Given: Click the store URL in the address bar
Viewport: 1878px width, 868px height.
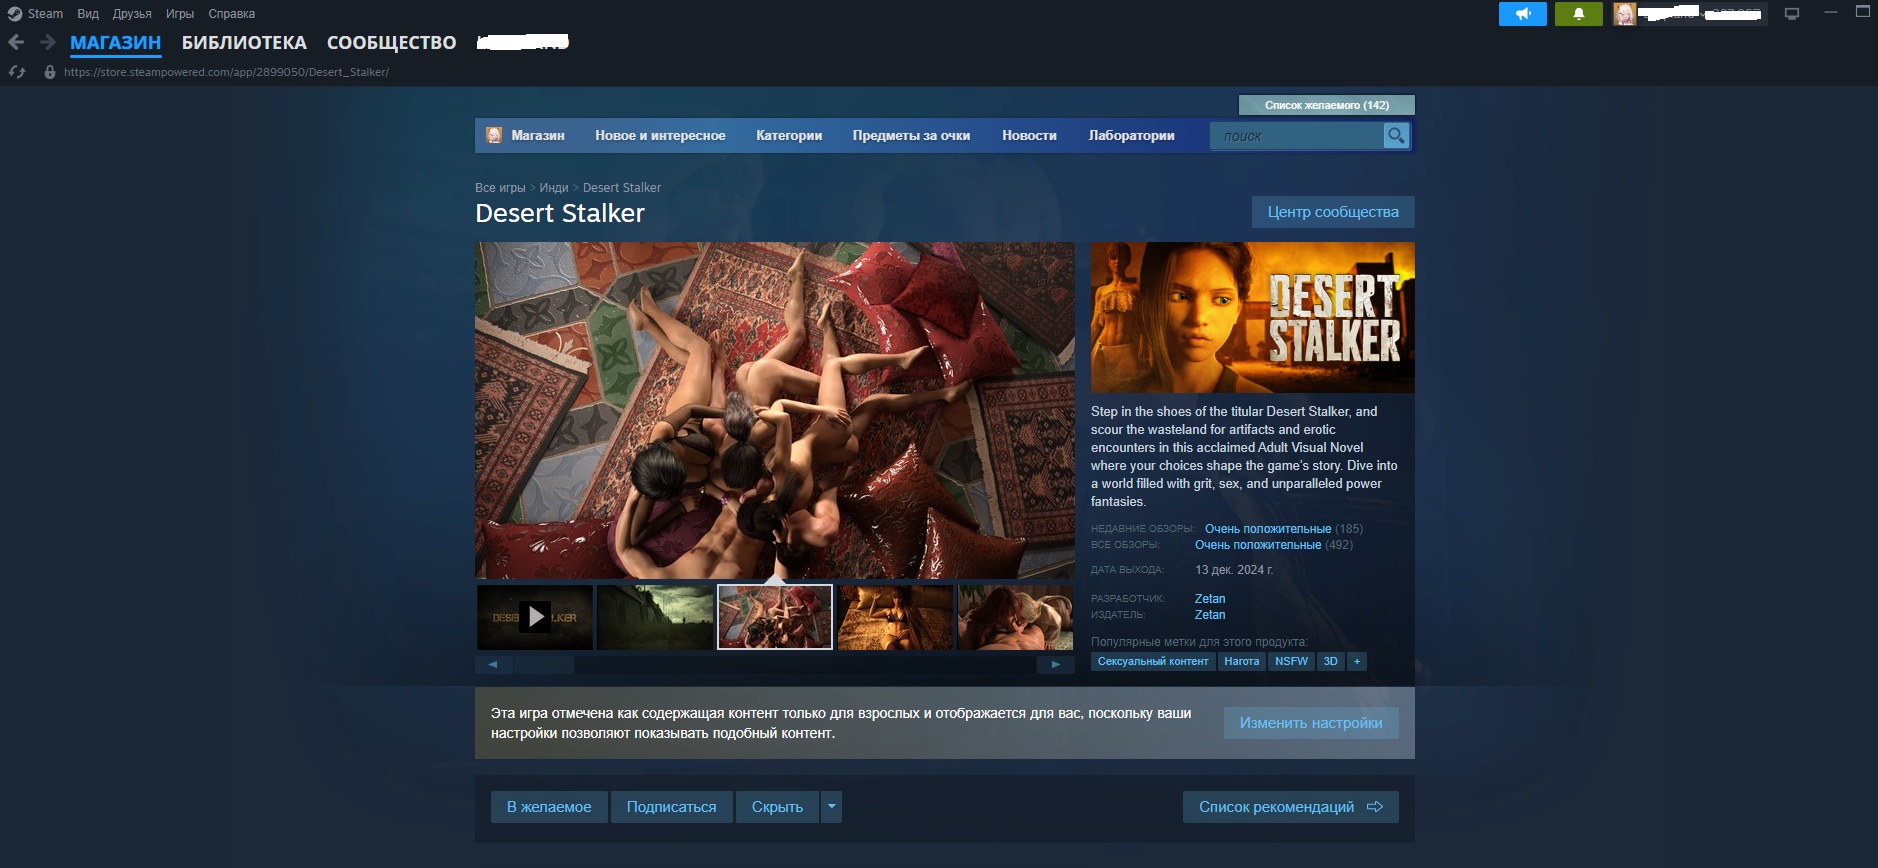Looking at the screenshot, I should 226,72.
